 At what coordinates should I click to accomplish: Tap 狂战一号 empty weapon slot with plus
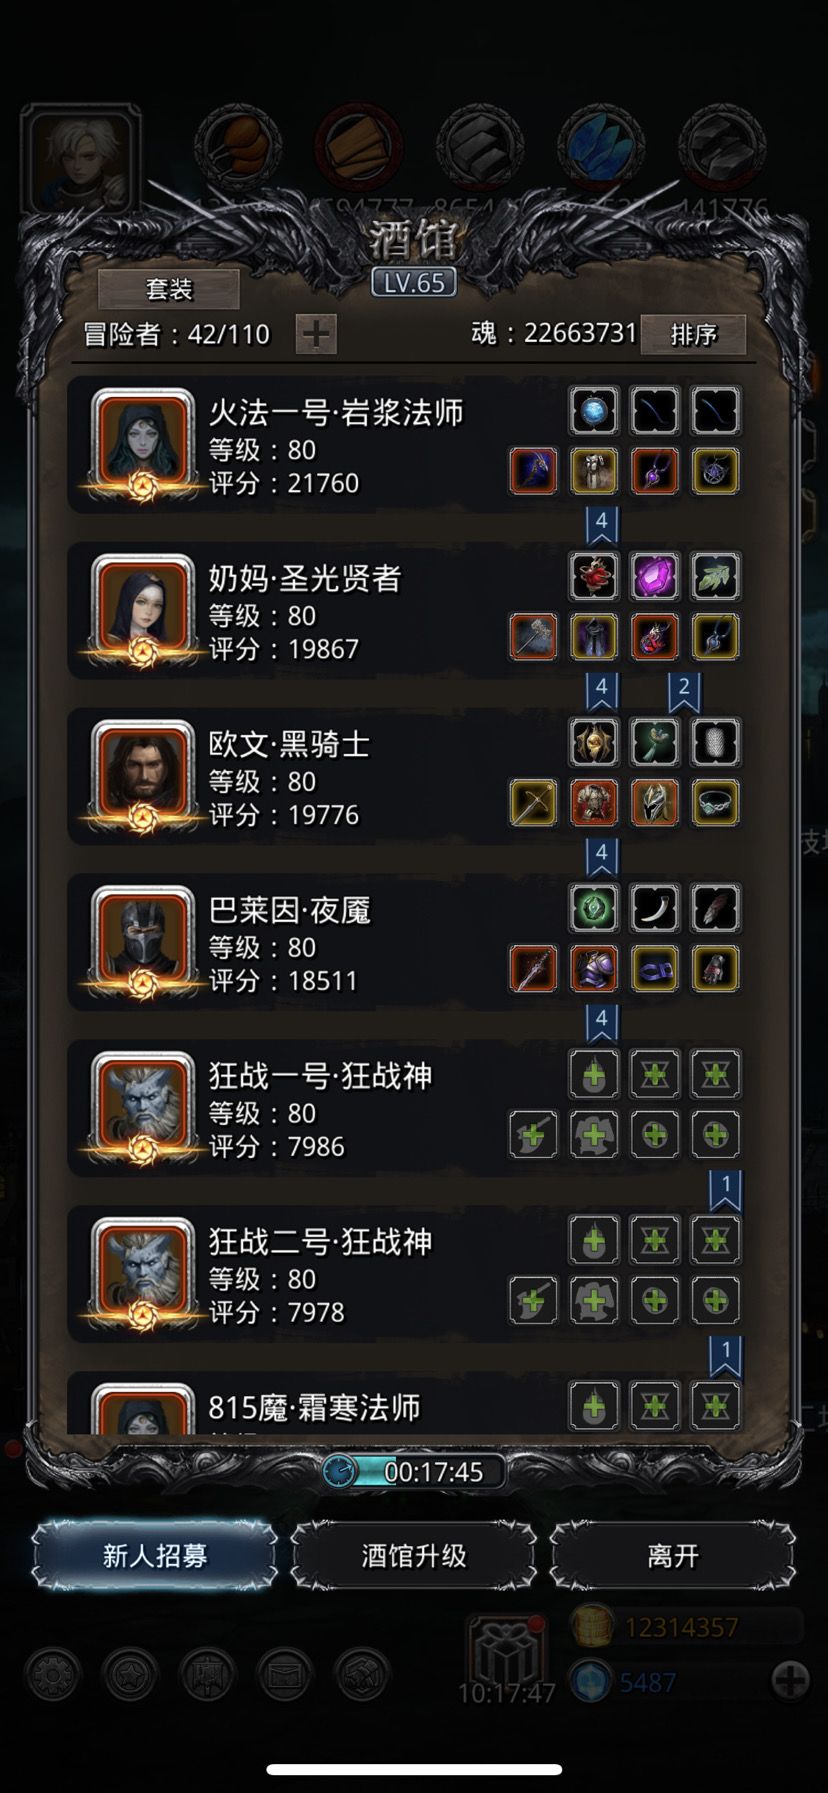533,1135
